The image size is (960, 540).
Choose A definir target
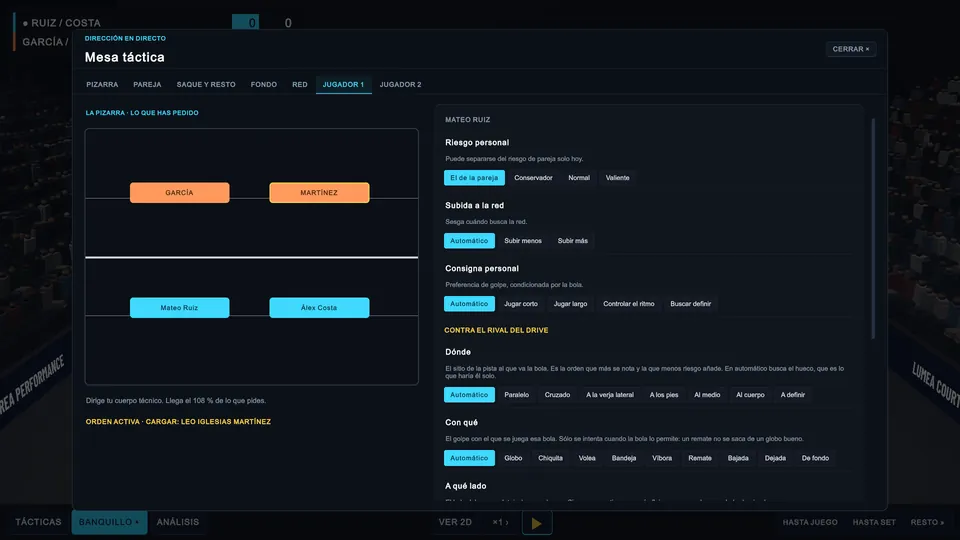tap(792, 395)
